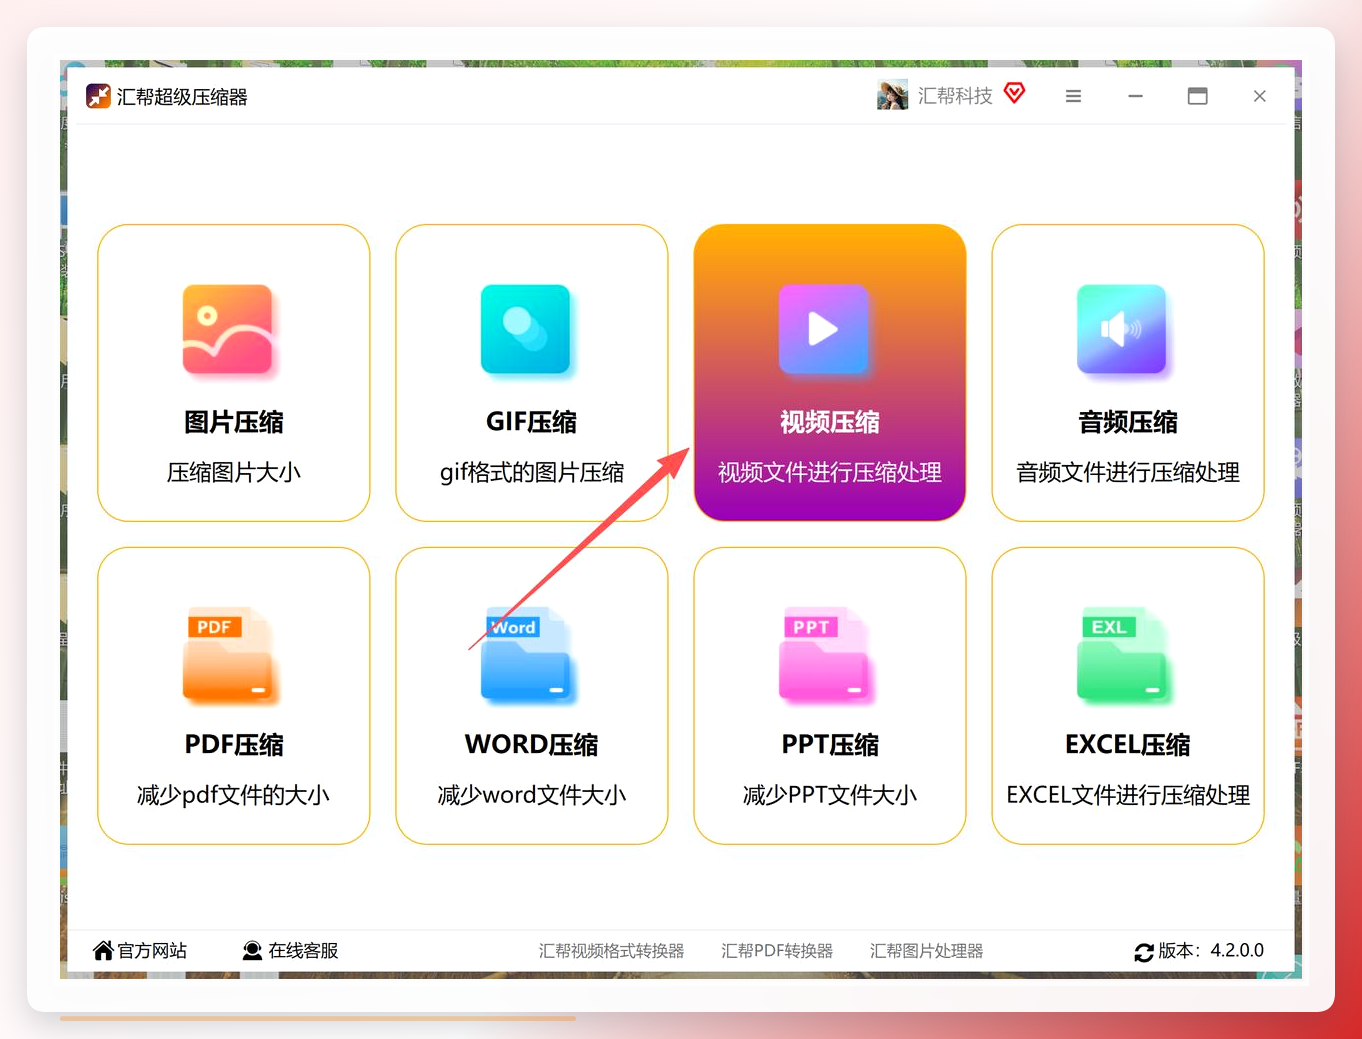Click the 音频文件进行压缩处理 description text
Viewport: 1362px width, 1039px height.
(x=1128, y=472)
